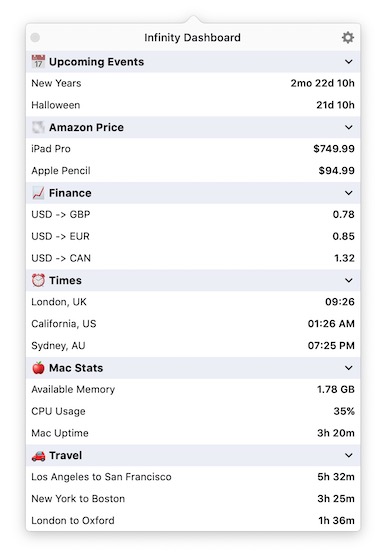Image resolution: width=387 pixels, height=560 pixels.
Task: Select the USD -> EUR exchange row
Action: coord(193,236)
